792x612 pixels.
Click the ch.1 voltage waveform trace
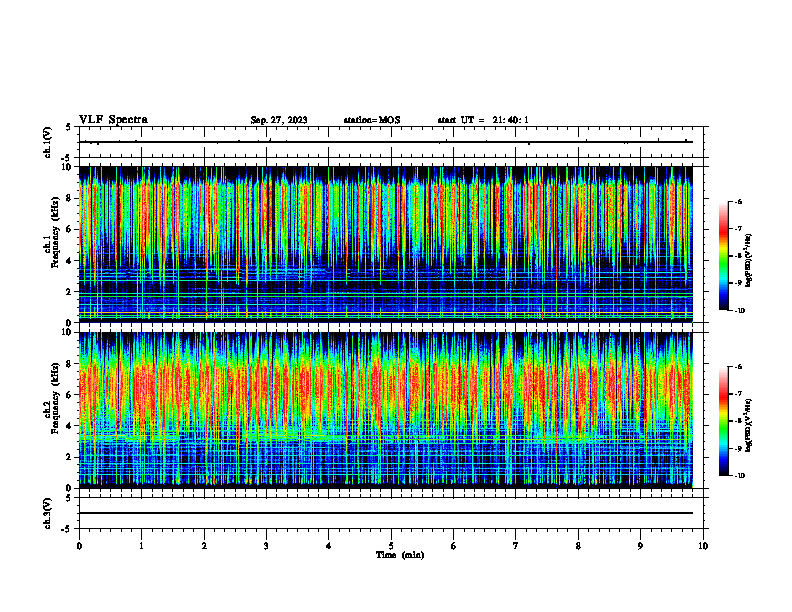[386, 142]
